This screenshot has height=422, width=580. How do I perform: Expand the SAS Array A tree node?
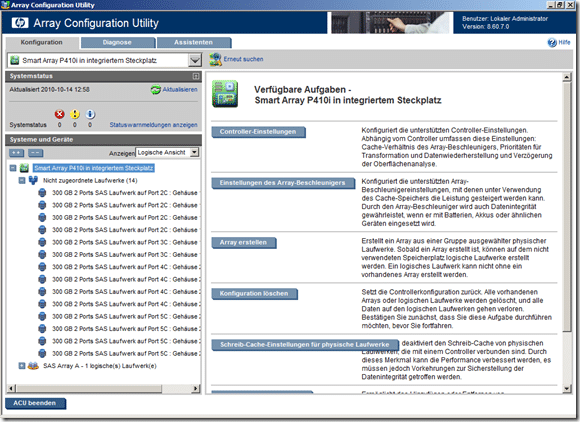(x=22, y=366)
